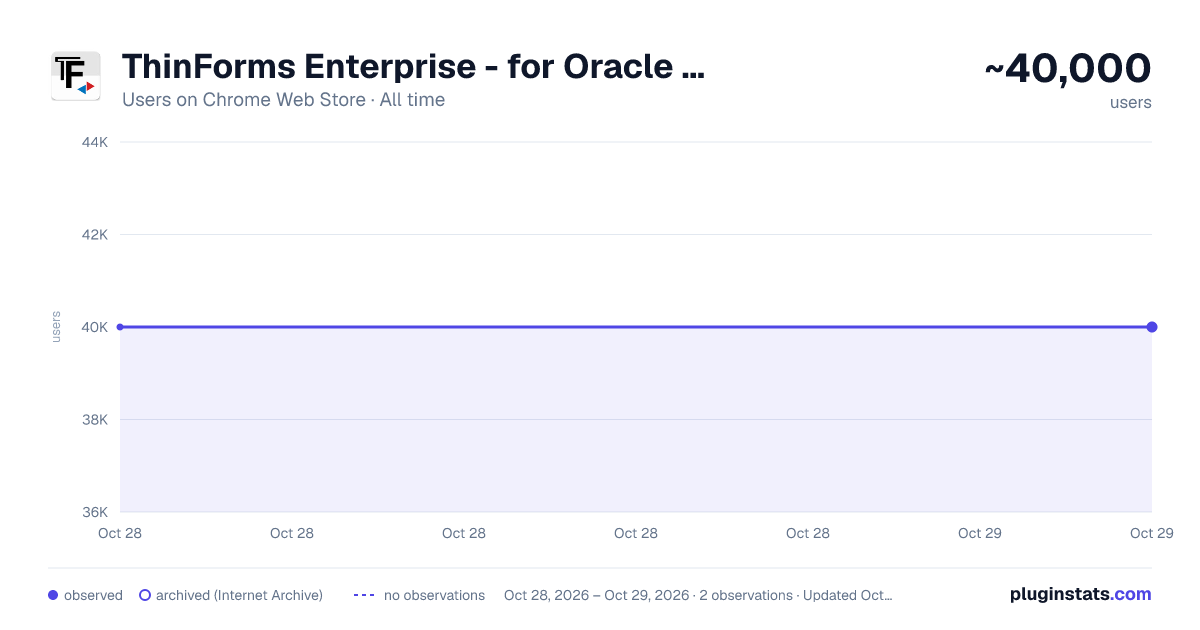Click the 'observed' legend label
Image resolution: width=1200 pixels, height=630 pixels.
tap(93, 595)
